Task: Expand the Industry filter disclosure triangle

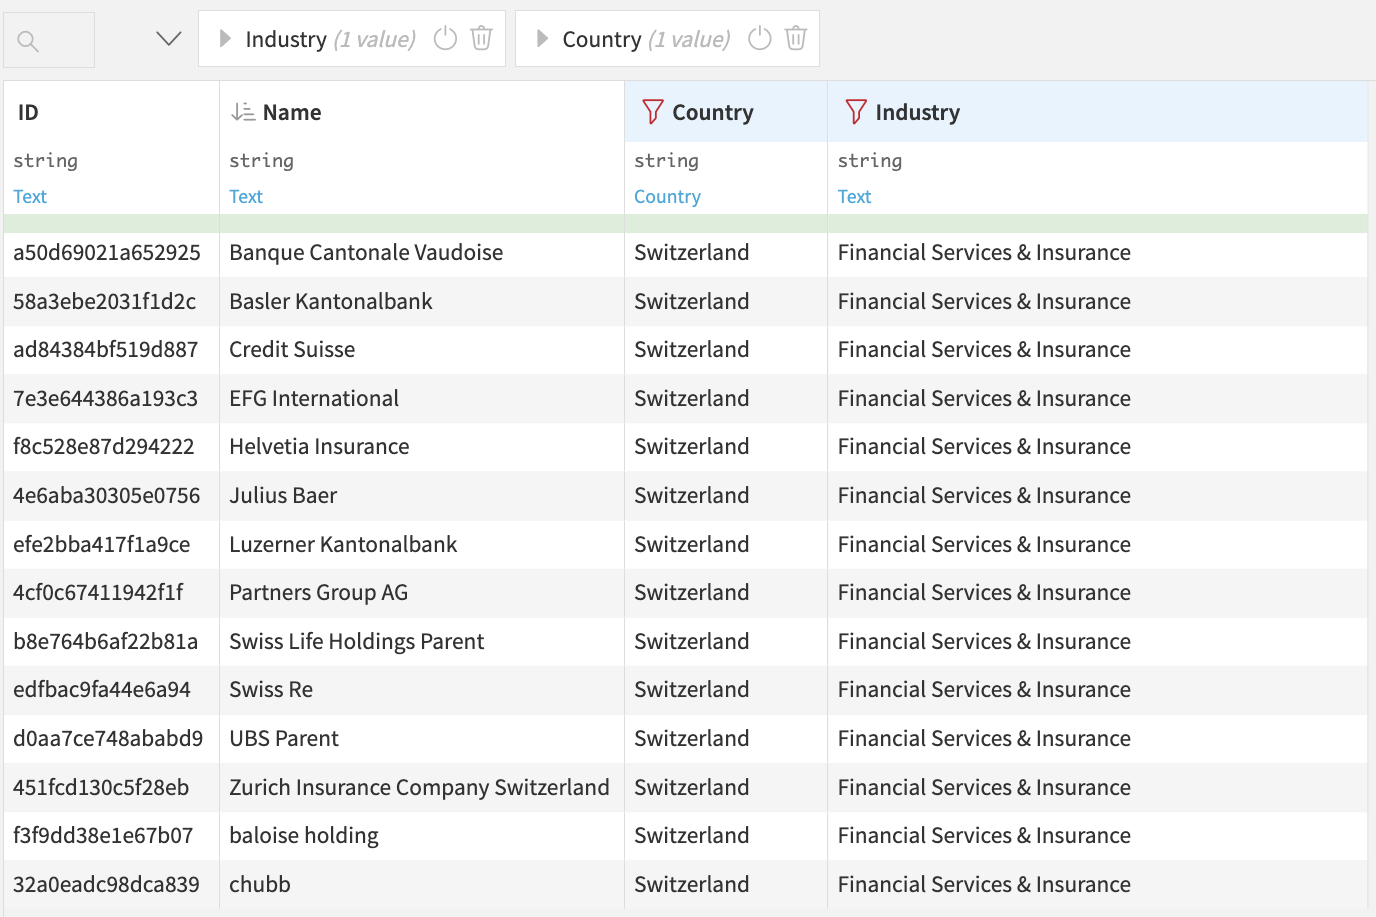Action: point(225,38)
